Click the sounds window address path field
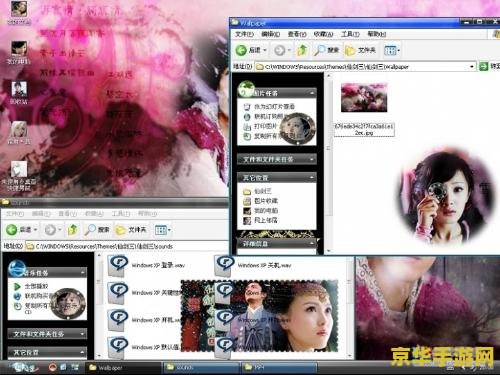500x375 pixels. coord(127,246)
